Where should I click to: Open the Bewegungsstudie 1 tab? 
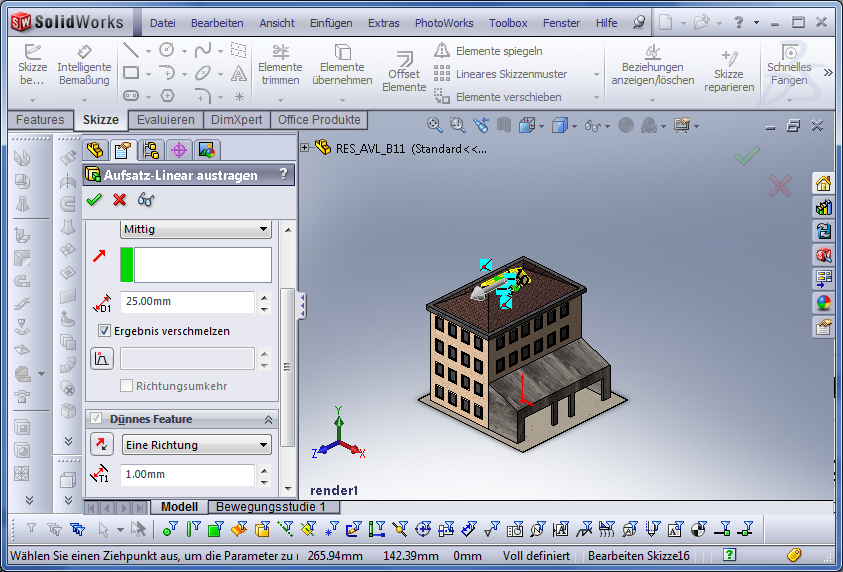click(271, 507)
